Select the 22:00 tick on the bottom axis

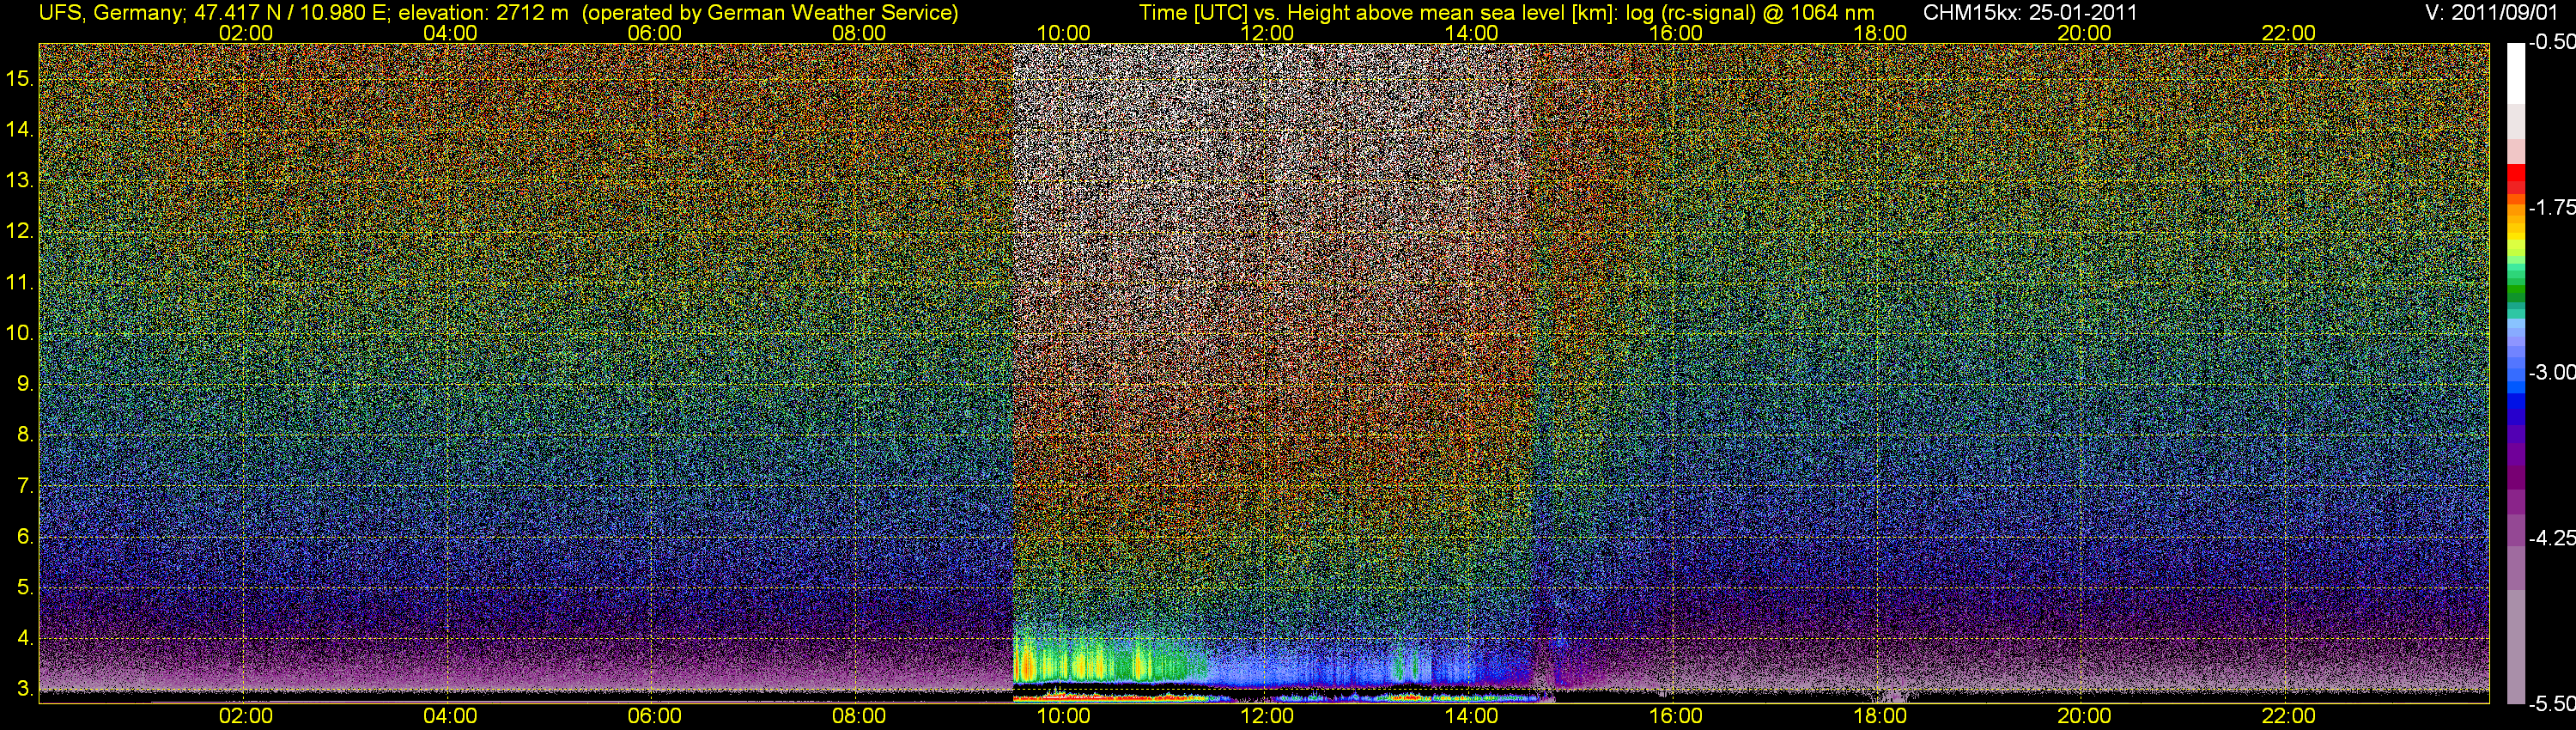(2288, 716)
